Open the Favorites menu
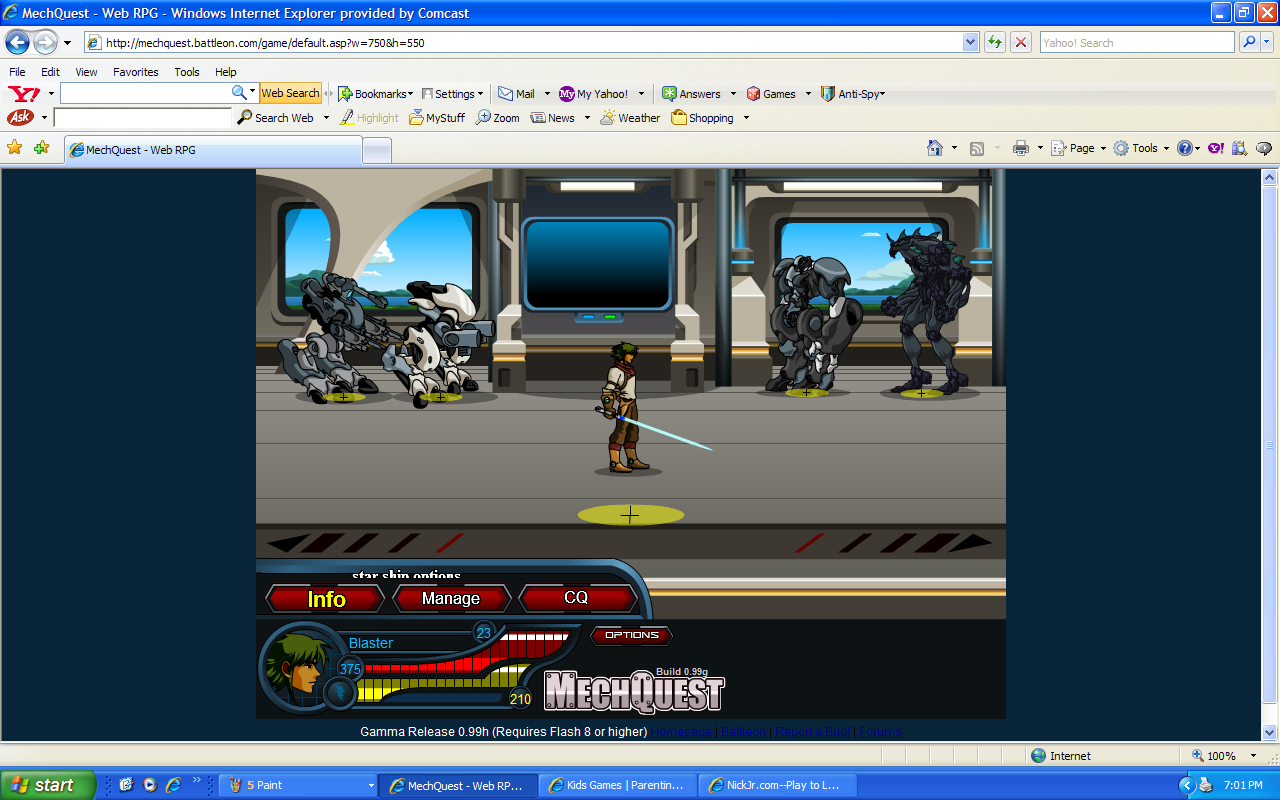The image size is (1280, 800). click(138, 71)
